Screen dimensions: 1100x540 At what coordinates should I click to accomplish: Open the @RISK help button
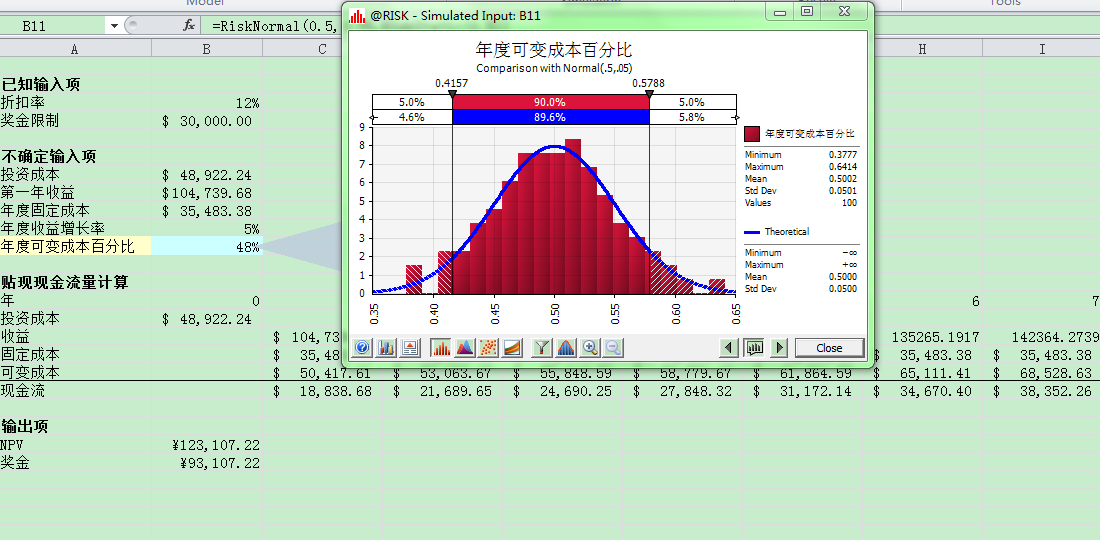[363, 347]
